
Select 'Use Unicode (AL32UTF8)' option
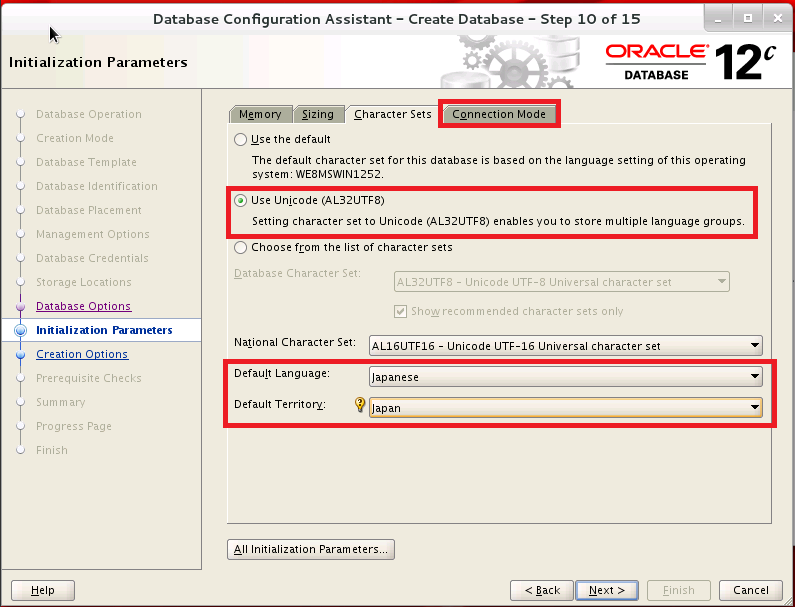click(240, 200)
